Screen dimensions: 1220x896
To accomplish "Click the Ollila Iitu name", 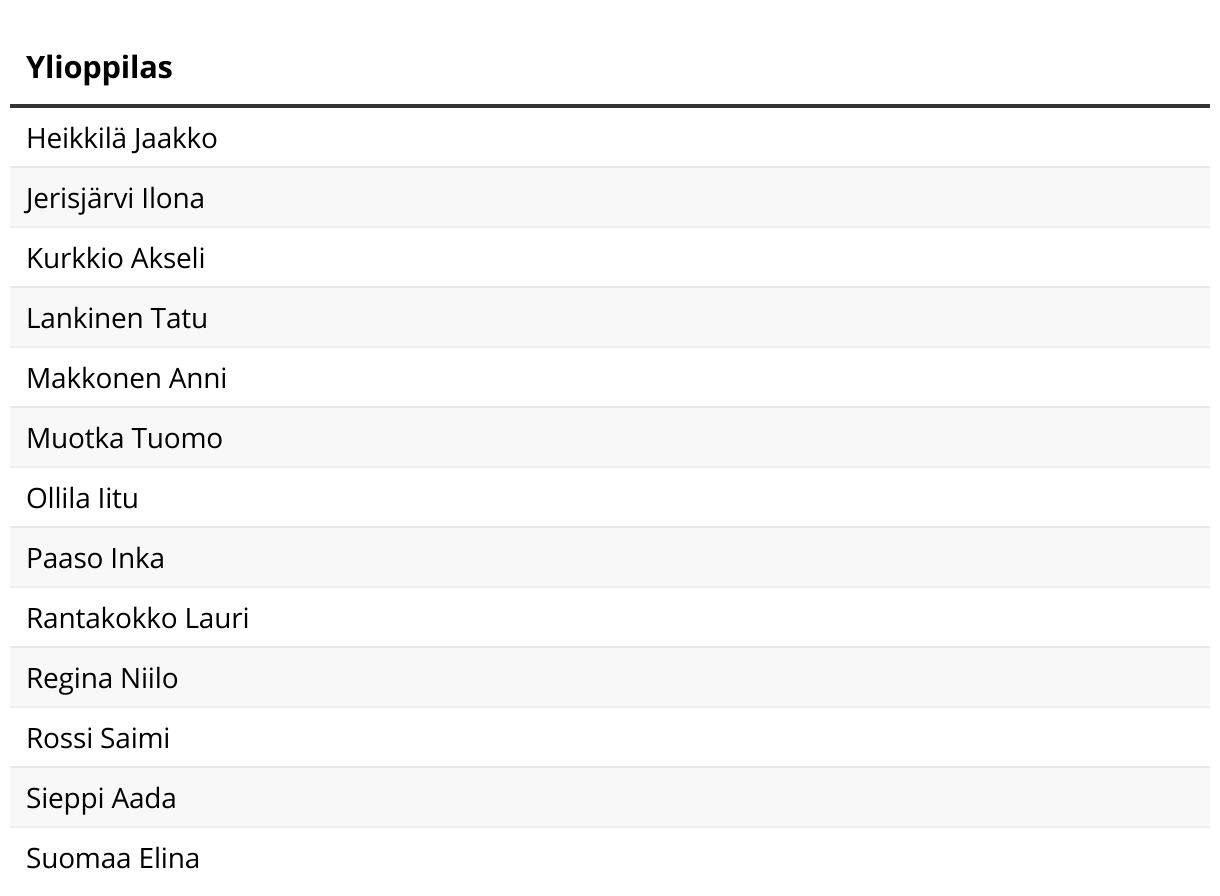I will coord(82,498).
